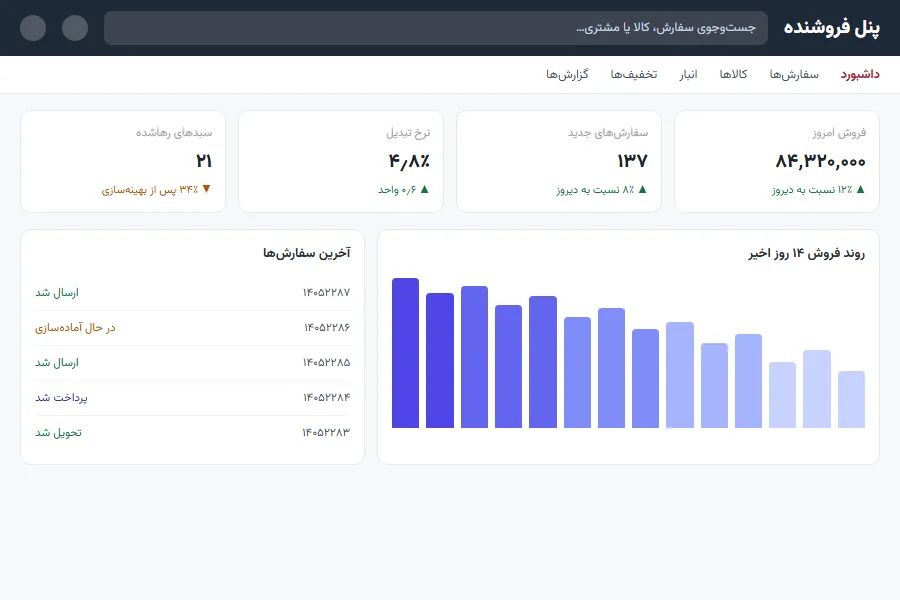900x600 pixels.
Task: Click the پرداخت شد status label
Action: [61, 397]
